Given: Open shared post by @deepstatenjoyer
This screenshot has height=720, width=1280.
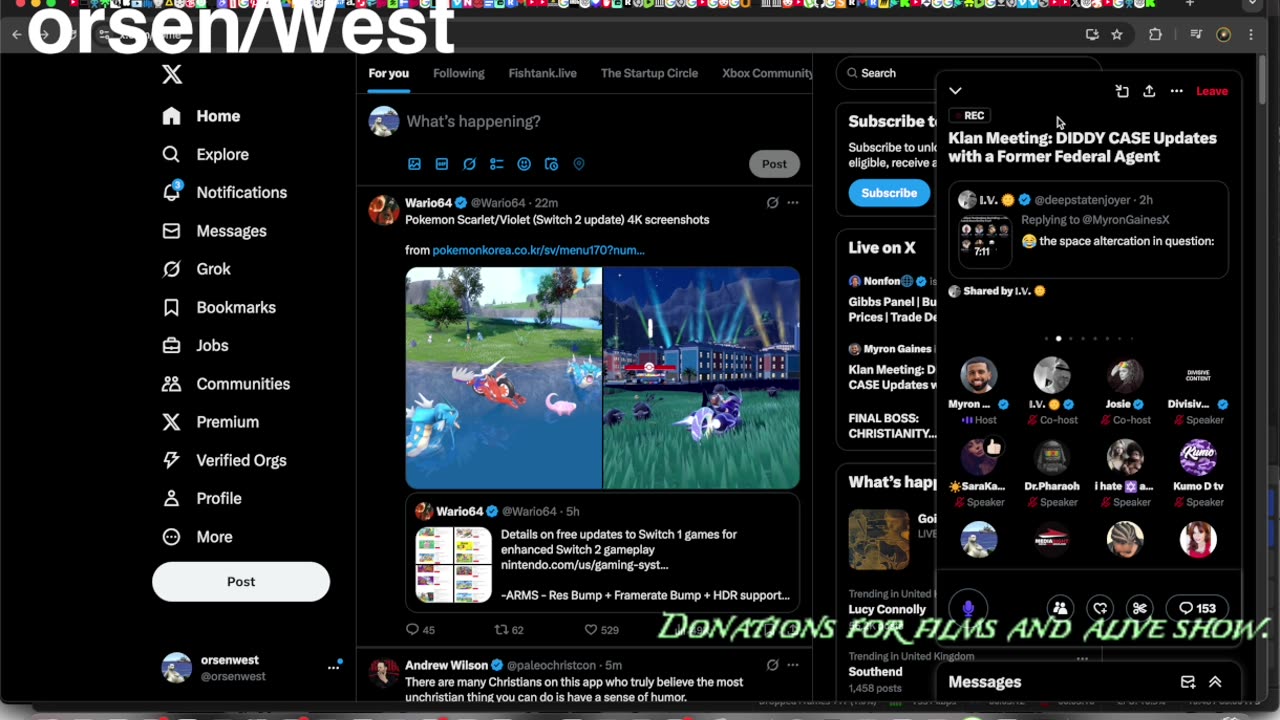Looking at the screenshot, I should pyautogui.click(x=1088, y=230).
